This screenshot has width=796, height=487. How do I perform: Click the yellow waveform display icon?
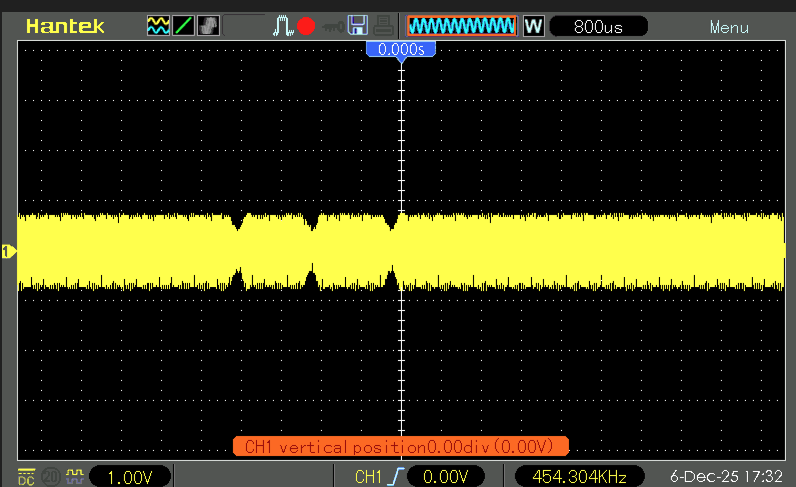pyautogui.click(x=158, y=26)
